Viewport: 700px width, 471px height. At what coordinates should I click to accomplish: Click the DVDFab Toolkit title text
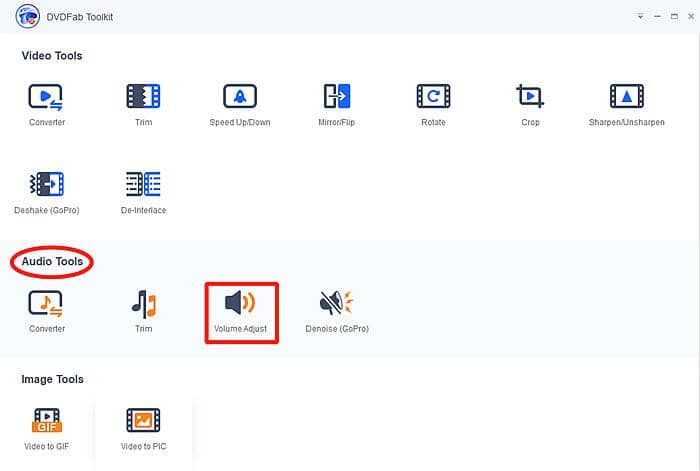tap(79, 17)
